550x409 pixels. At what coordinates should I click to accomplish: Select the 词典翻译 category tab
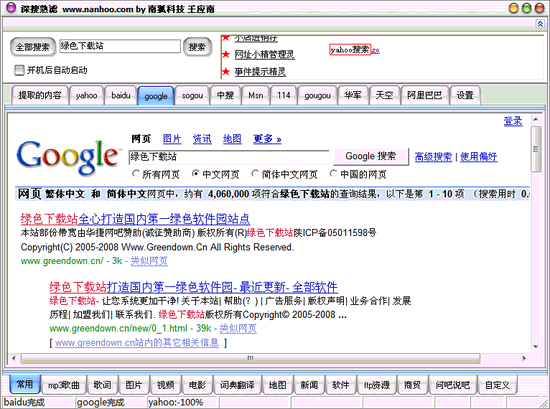pyautogui.click(x=237, y=385)
